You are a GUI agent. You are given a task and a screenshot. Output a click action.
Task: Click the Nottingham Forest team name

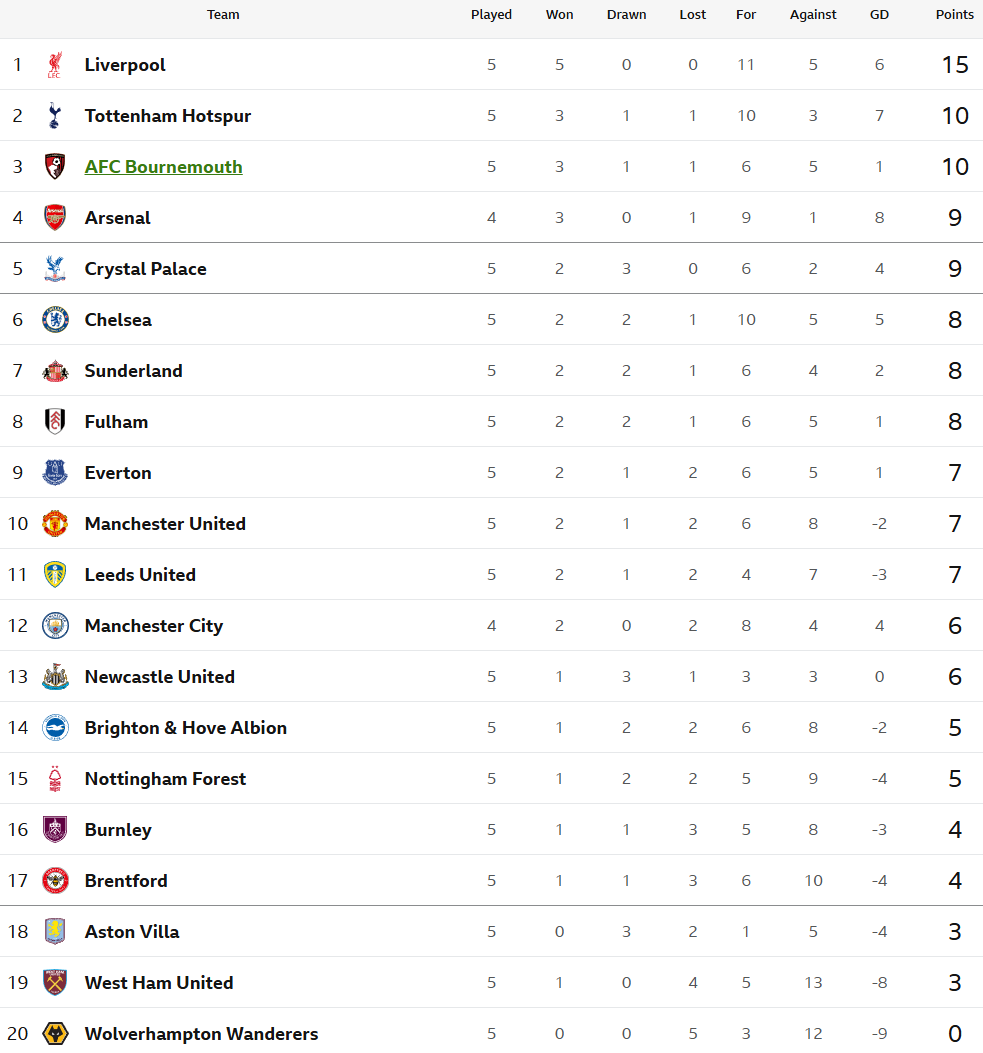(165, 779)
